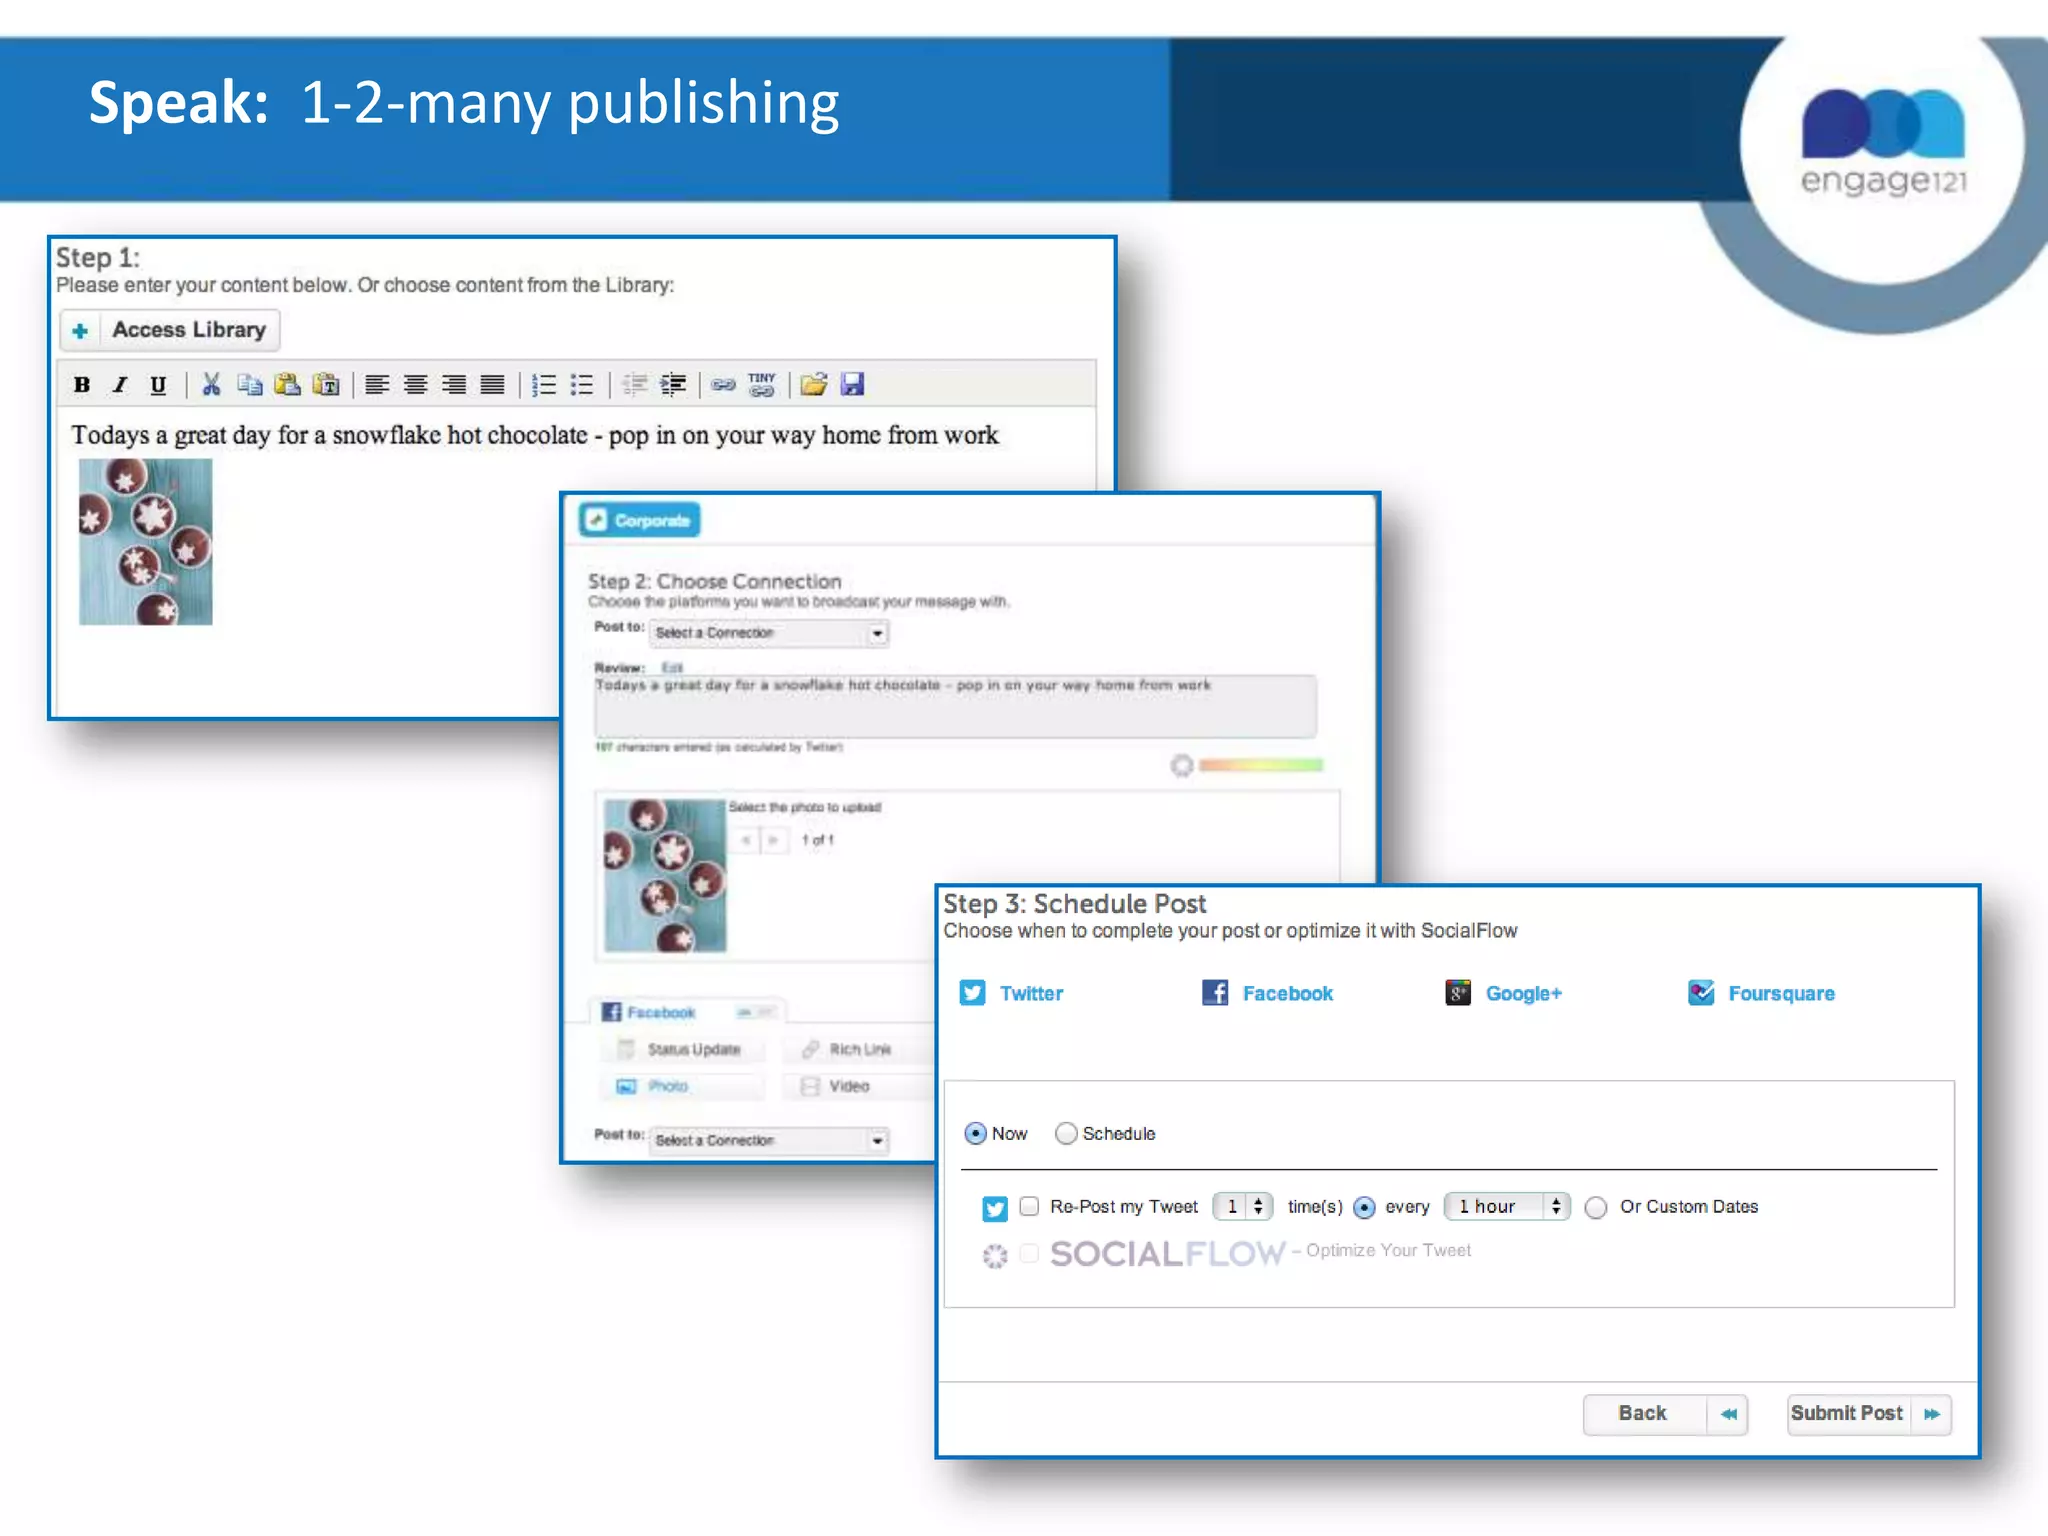
Task: Select the Or Custom Dates radio button
Action: coord(1596,1207)
